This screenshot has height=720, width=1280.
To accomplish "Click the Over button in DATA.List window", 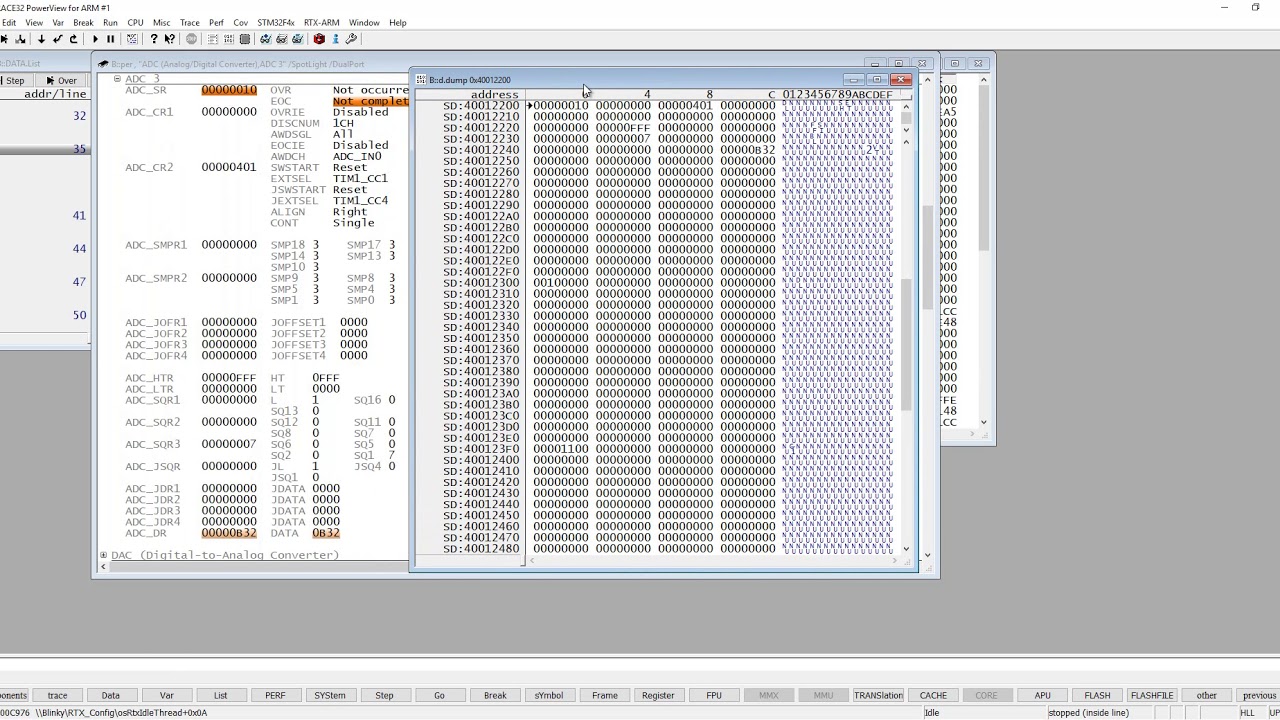I will pyautogui.click(x=61, y=81).
